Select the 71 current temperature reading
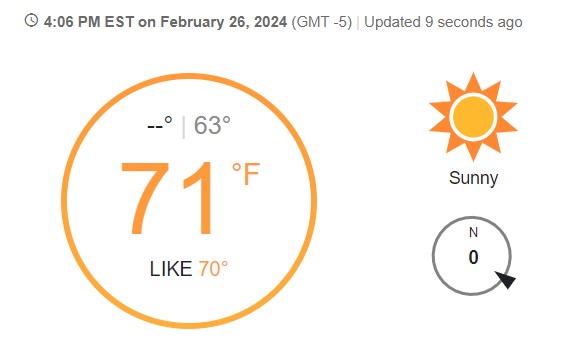This screenshot has width=580, height=362. (168, 198)
